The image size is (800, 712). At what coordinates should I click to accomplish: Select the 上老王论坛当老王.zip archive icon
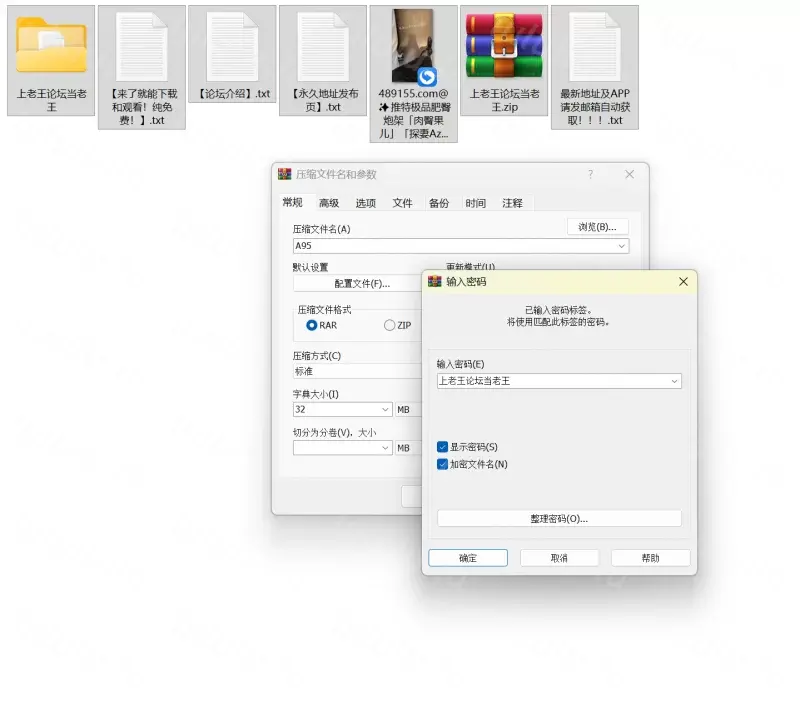click(504, 45)
